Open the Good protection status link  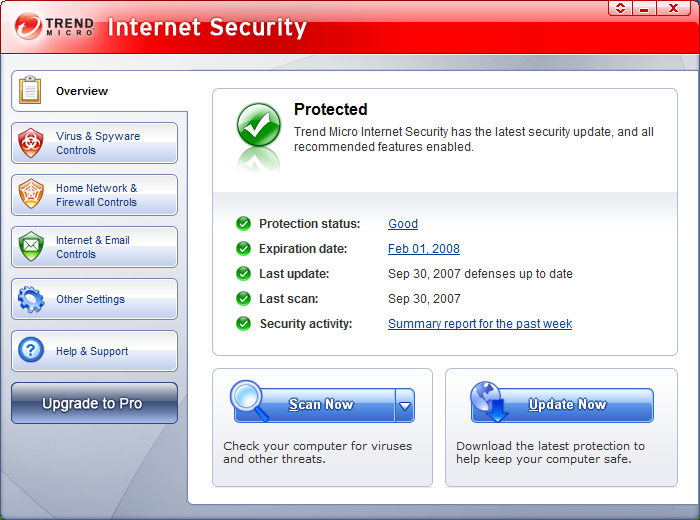click(x=403, y=224)
